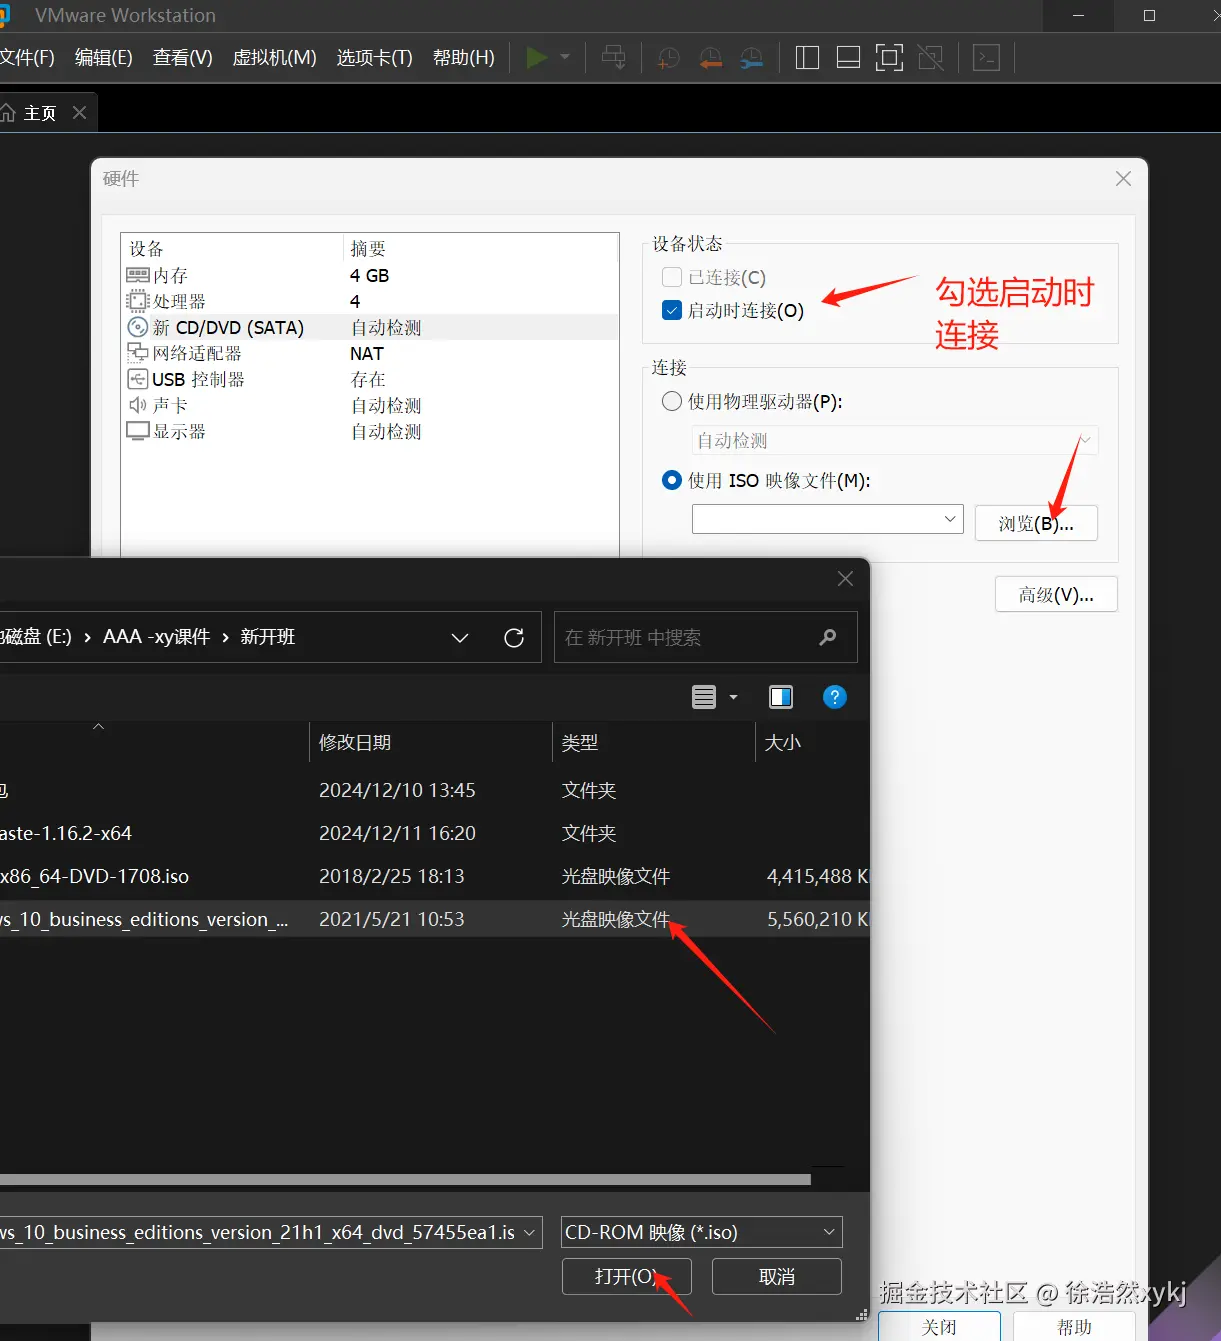Click the 新开班 breadcrumb segment
Viewport: 1221px width, 1341px height.
[x=267, y=637]
